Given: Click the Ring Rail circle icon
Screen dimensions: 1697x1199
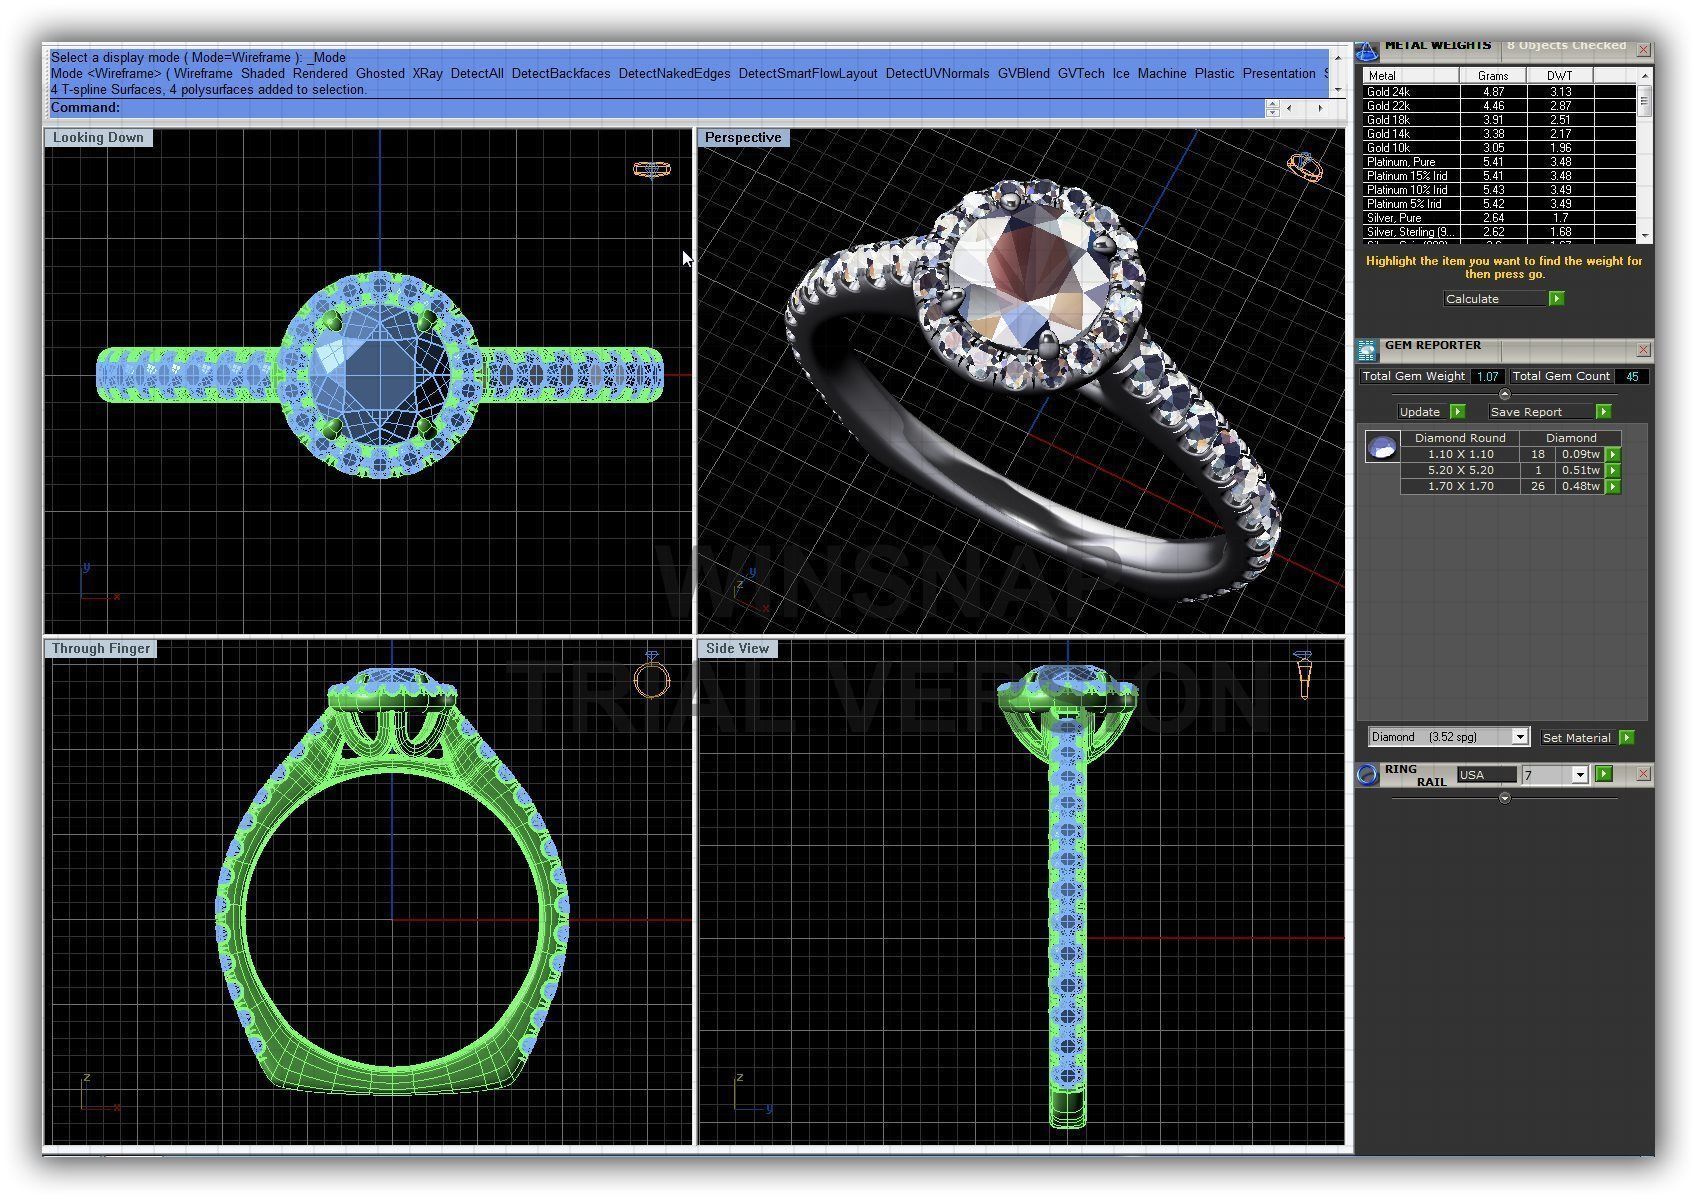Looking at the screenshot, I should point(1367,775).
